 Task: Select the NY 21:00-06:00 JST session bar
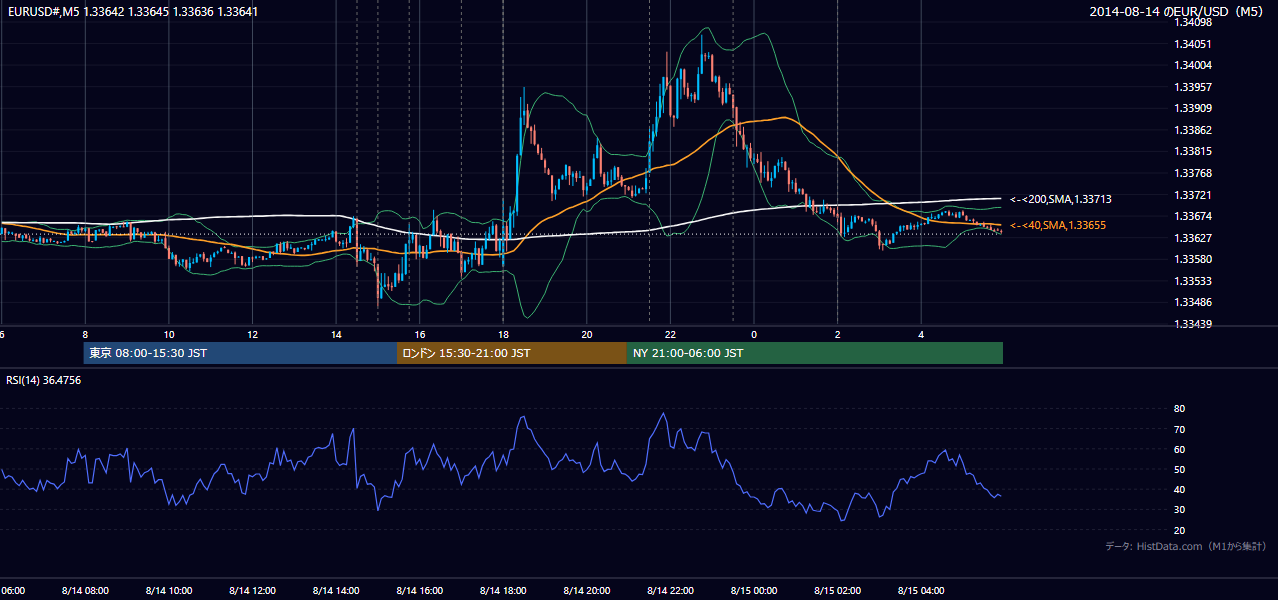[x=815, y=353]
